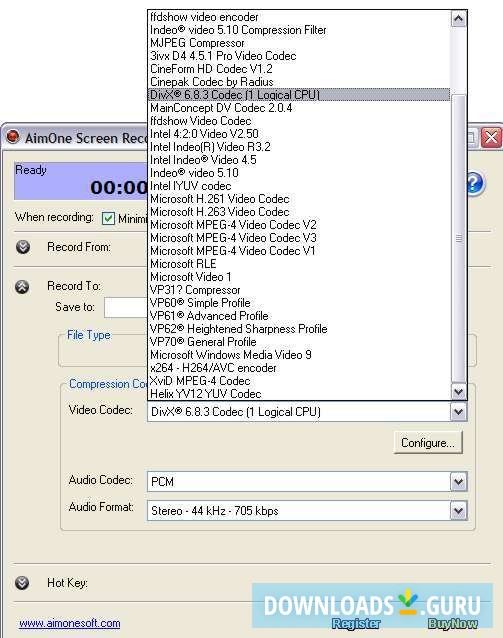Screen dimensions: 503x638
Task: Select Microsoft MPEG-4 Video Codec V3
Action: coord(299,238)
